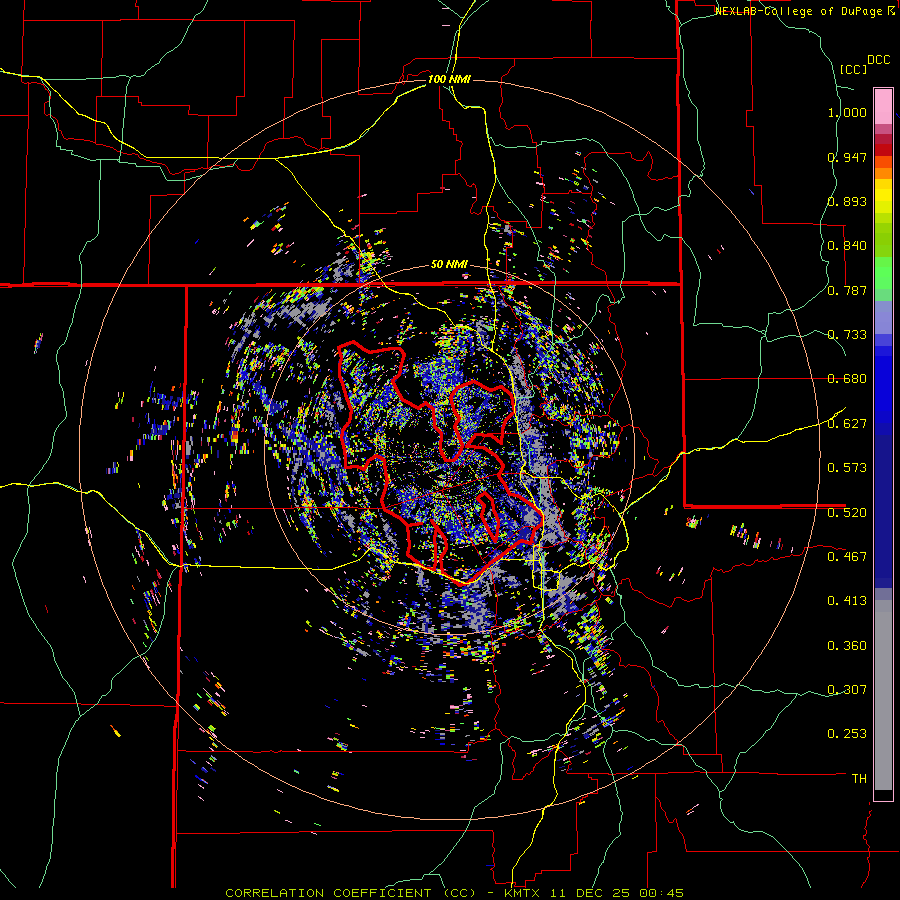Click the 0.733 legend value
Viewport: 900px width, 900px height.
click(x=847, y=335)
